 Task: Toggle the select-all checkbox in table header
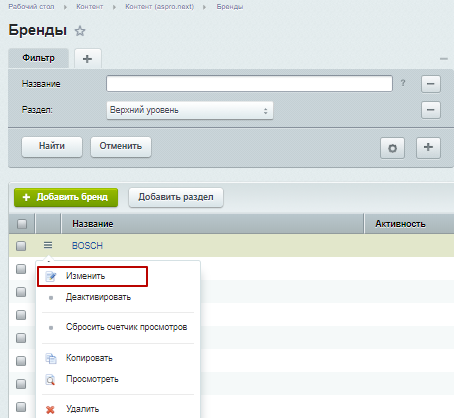[x=22, y=224]
